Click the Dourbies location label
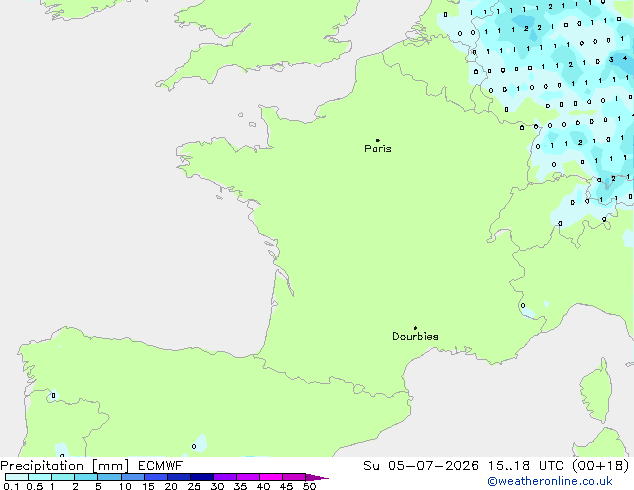The height and width of the screenshot is (490, 634). pos(415,336)
